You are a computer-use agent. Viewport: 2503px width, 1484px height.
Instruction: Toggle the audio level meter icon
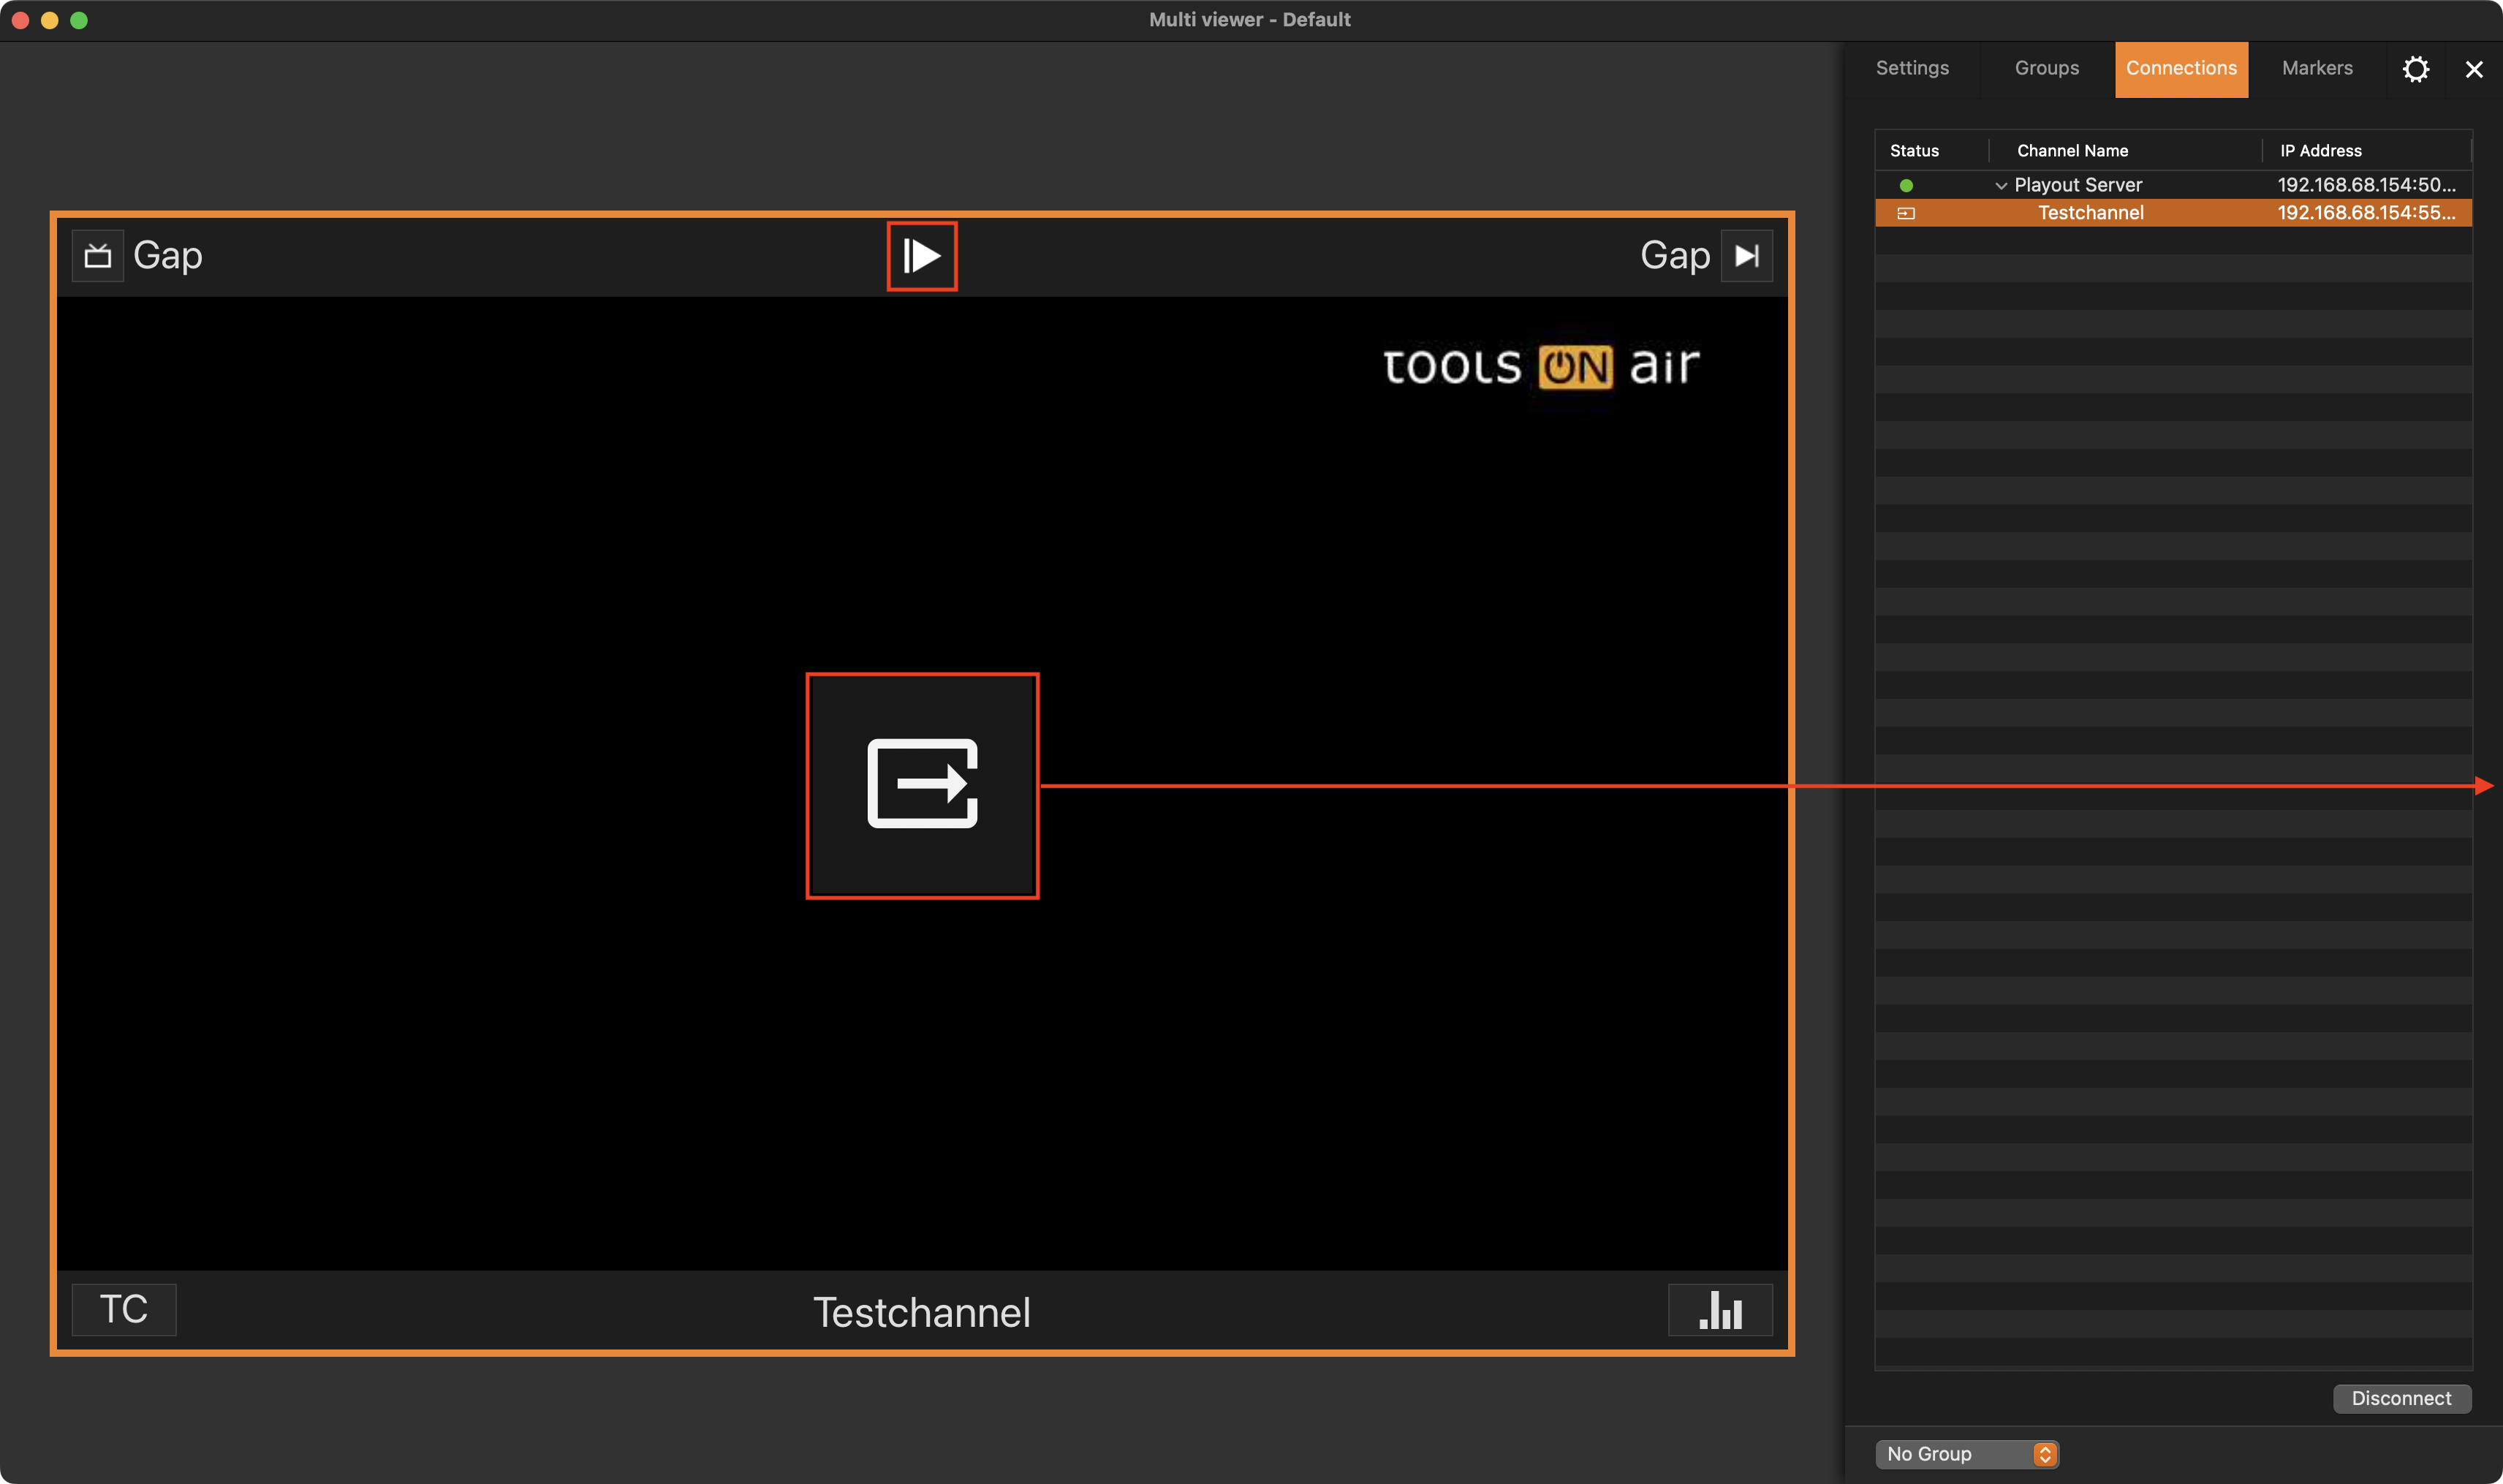1720,1309
